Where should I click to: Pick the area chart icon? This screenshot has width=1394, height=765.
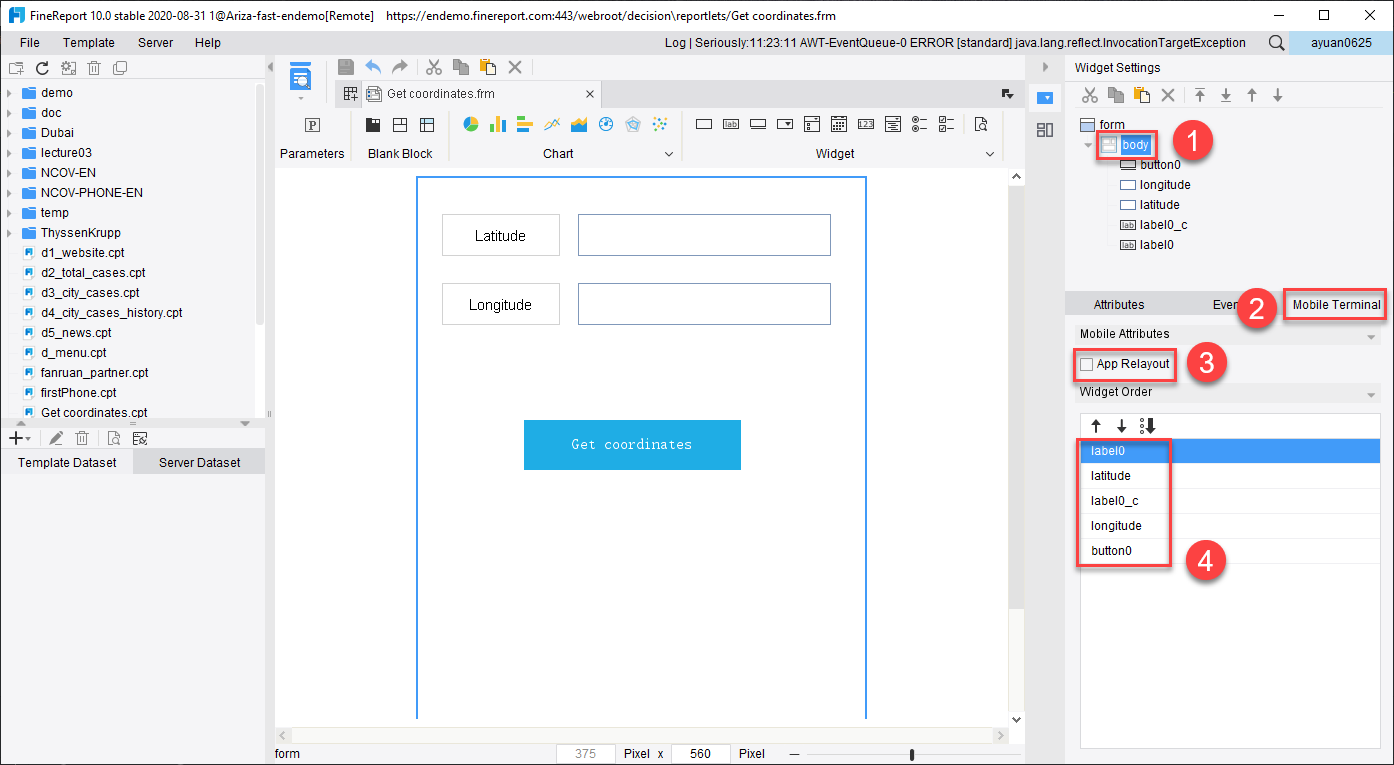tap(579, 124)
